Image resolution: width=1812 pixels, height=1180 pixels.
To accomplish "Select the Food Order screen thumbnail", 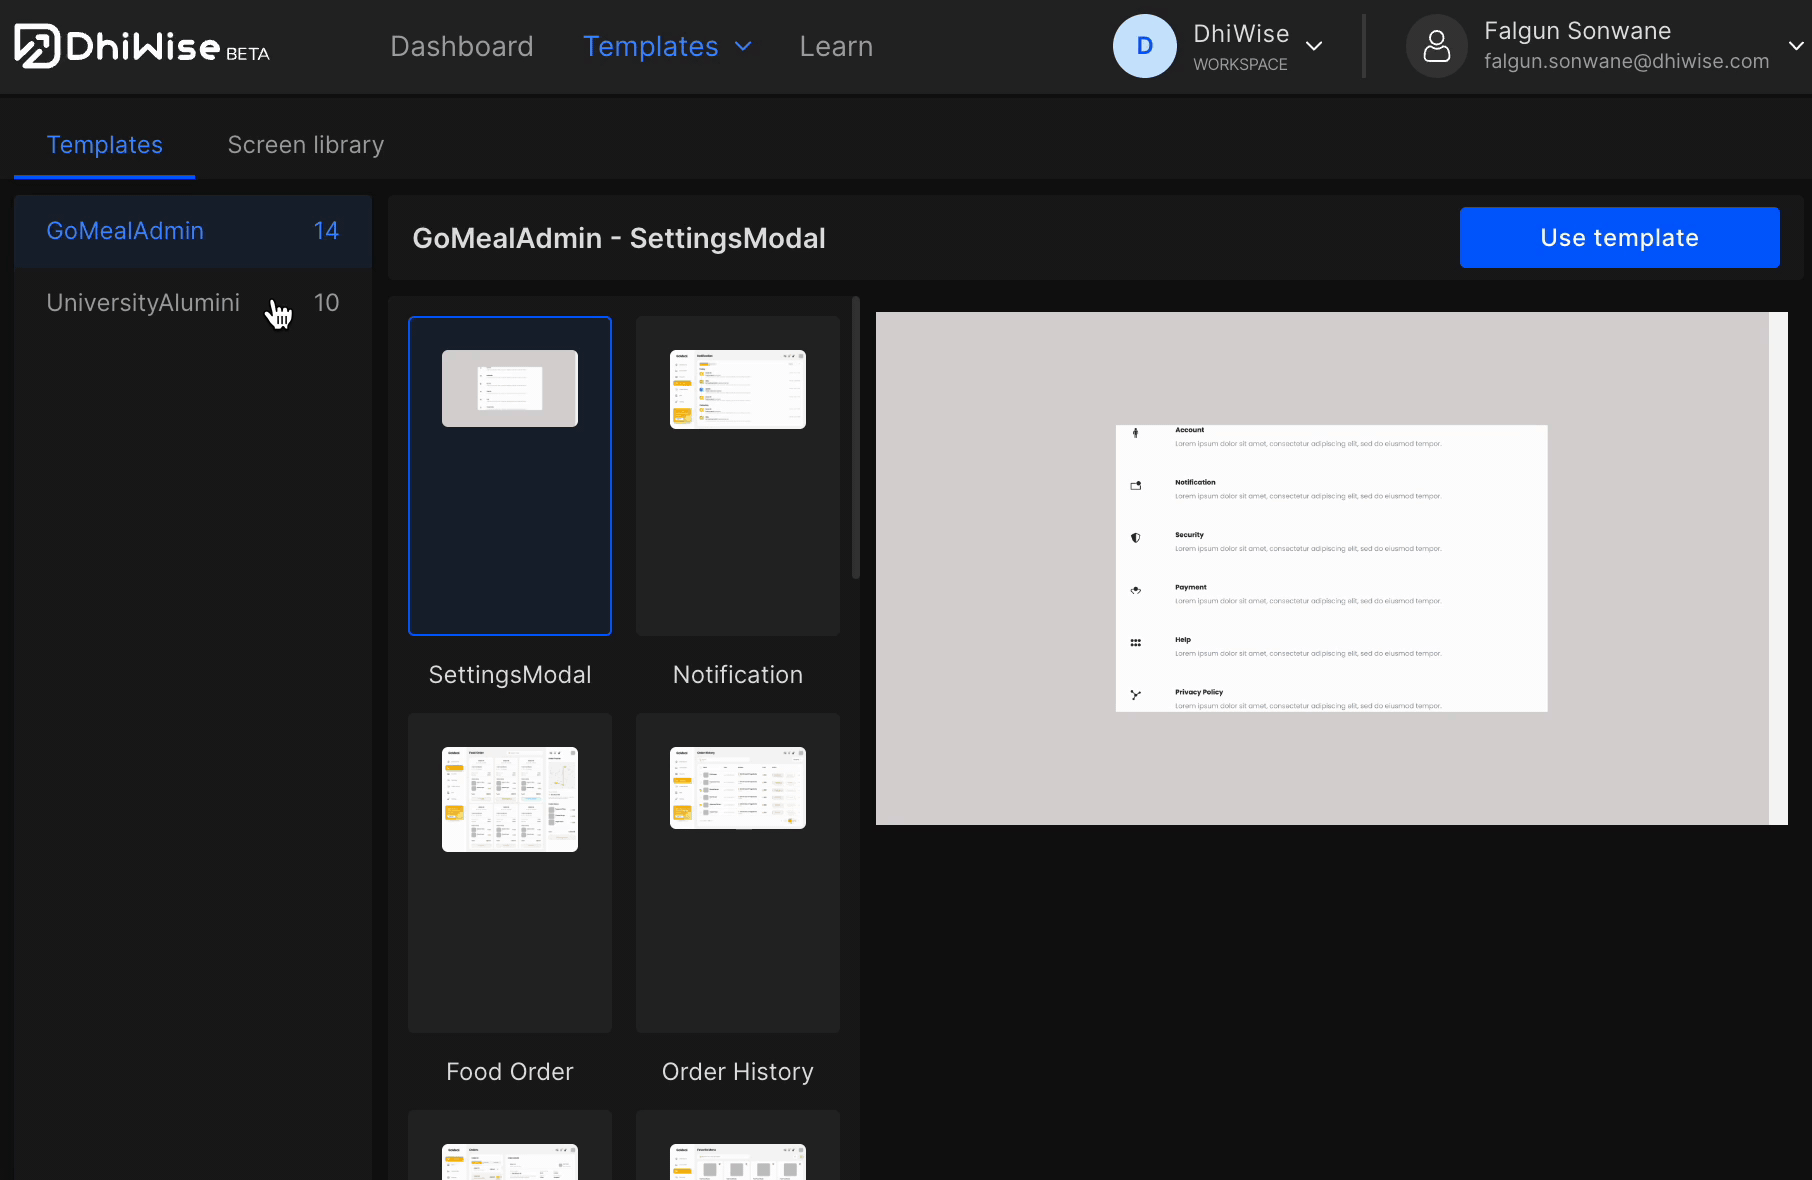I will (510, 873).
